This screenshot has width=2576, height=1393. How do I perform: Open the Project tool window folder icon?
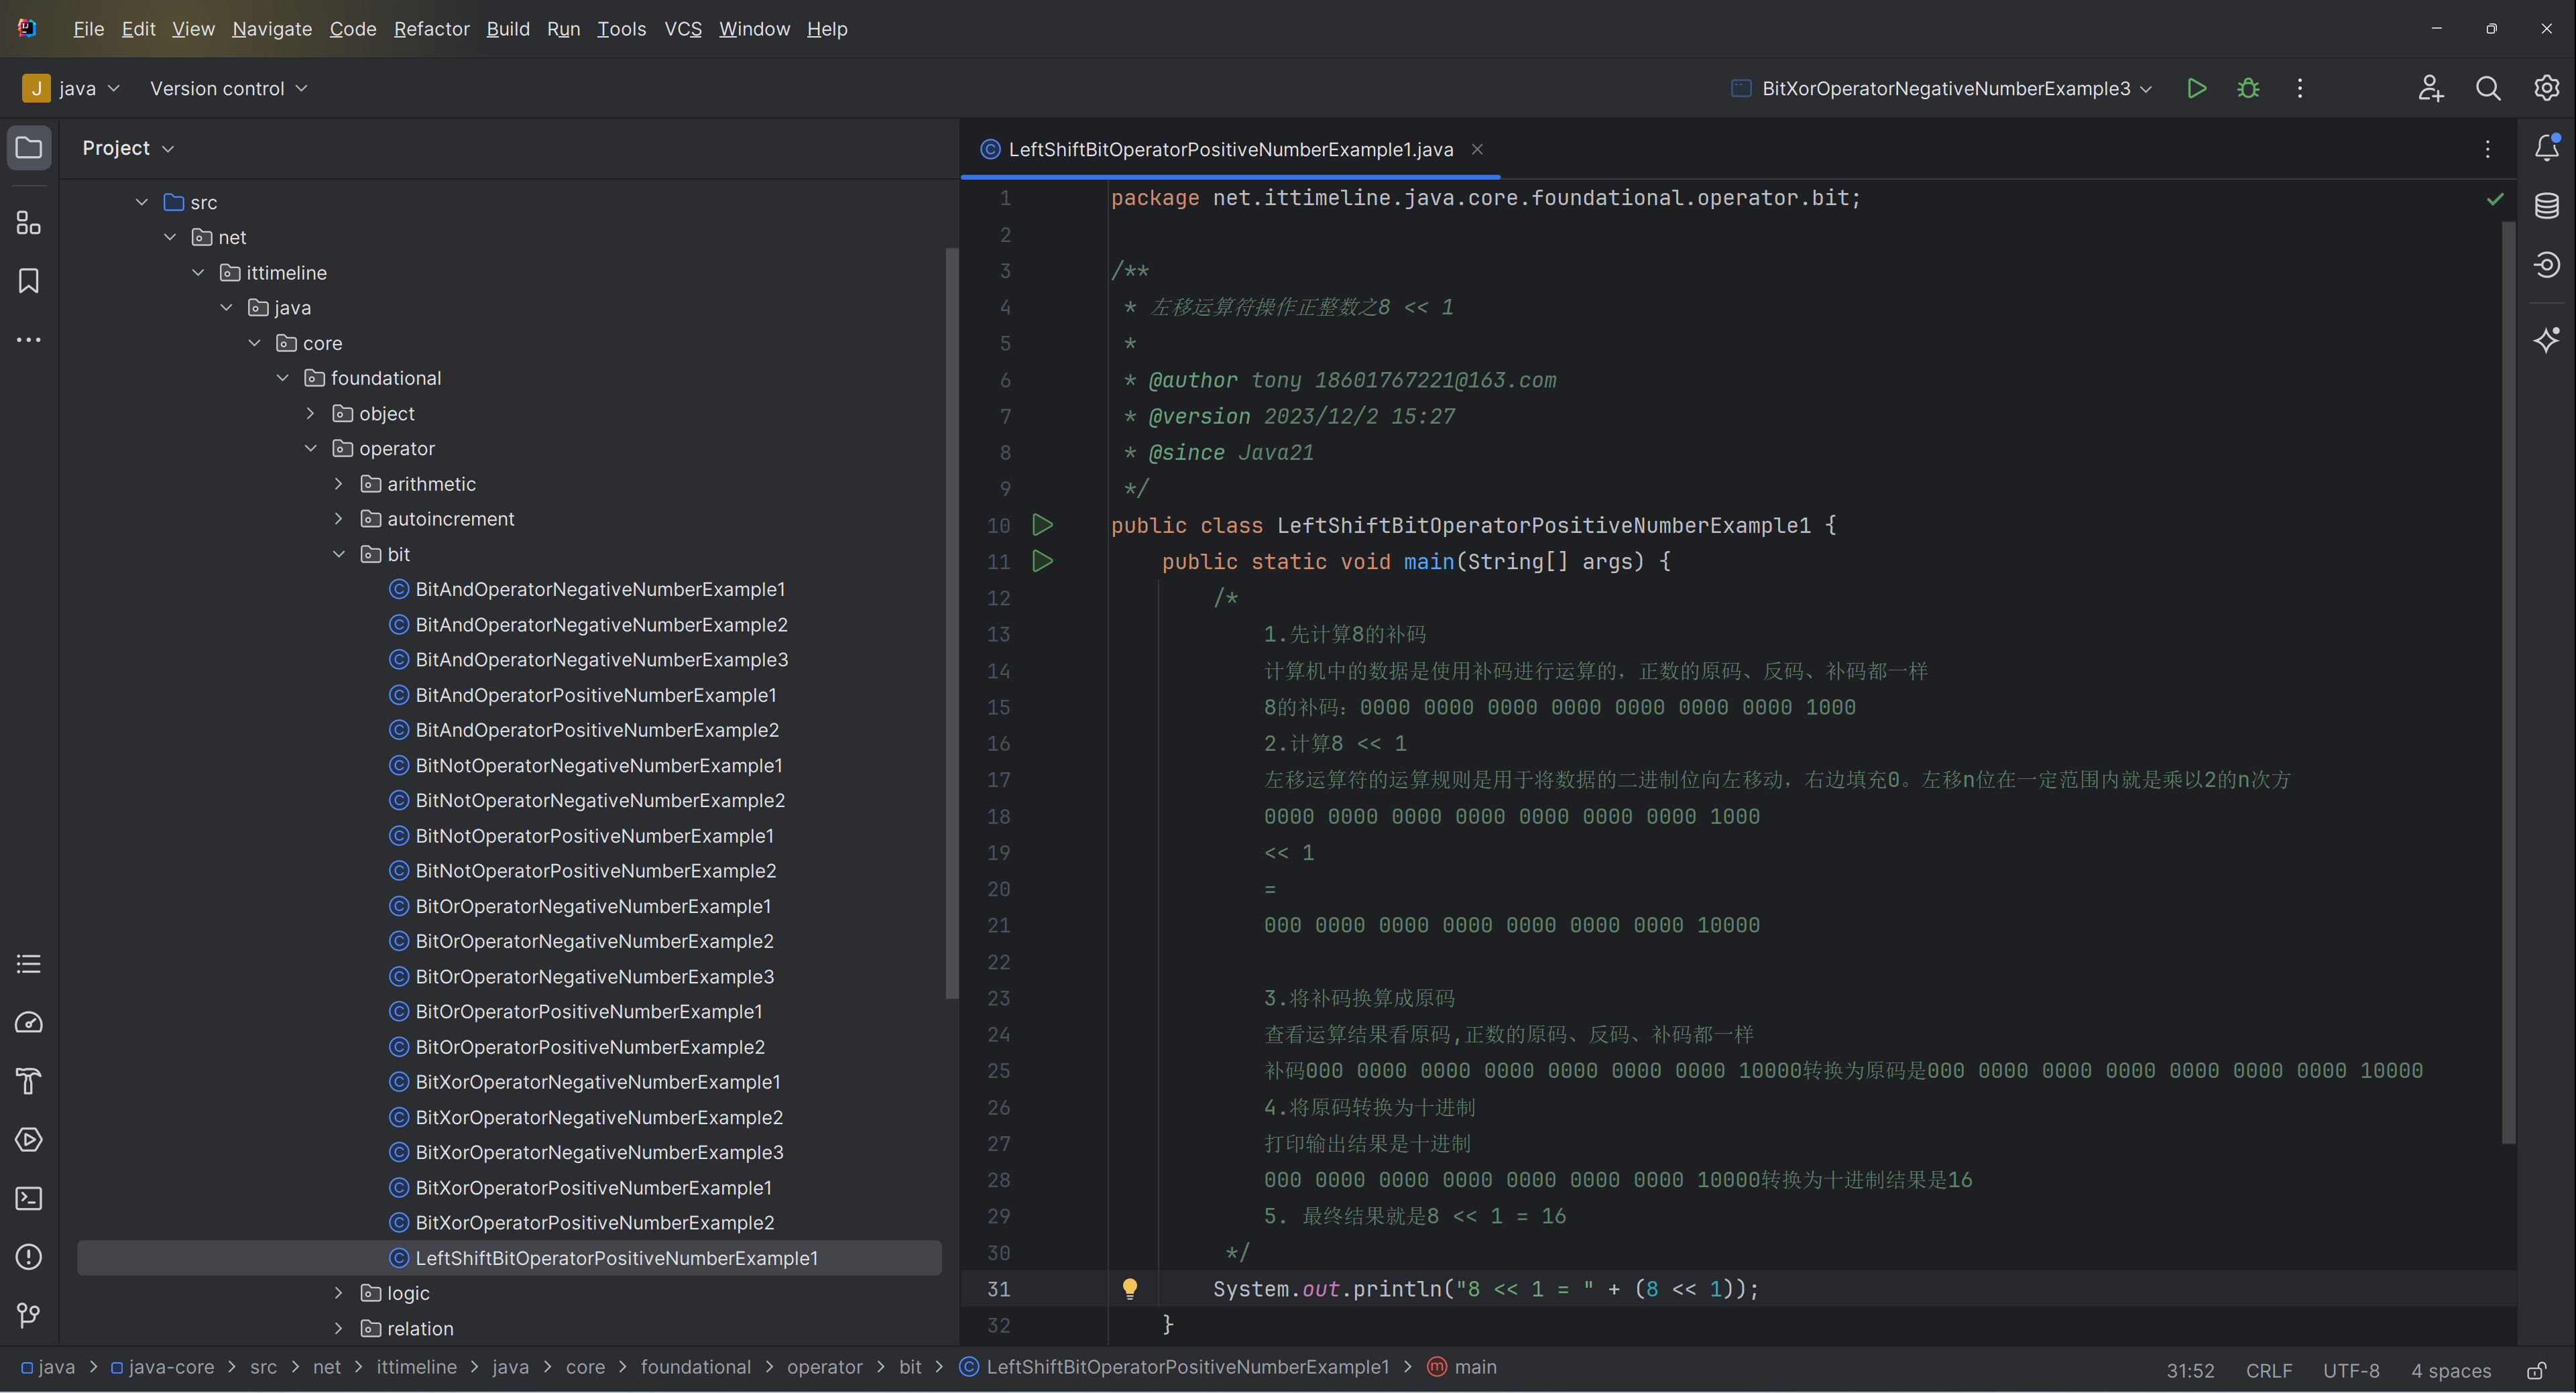coord(29,148)
